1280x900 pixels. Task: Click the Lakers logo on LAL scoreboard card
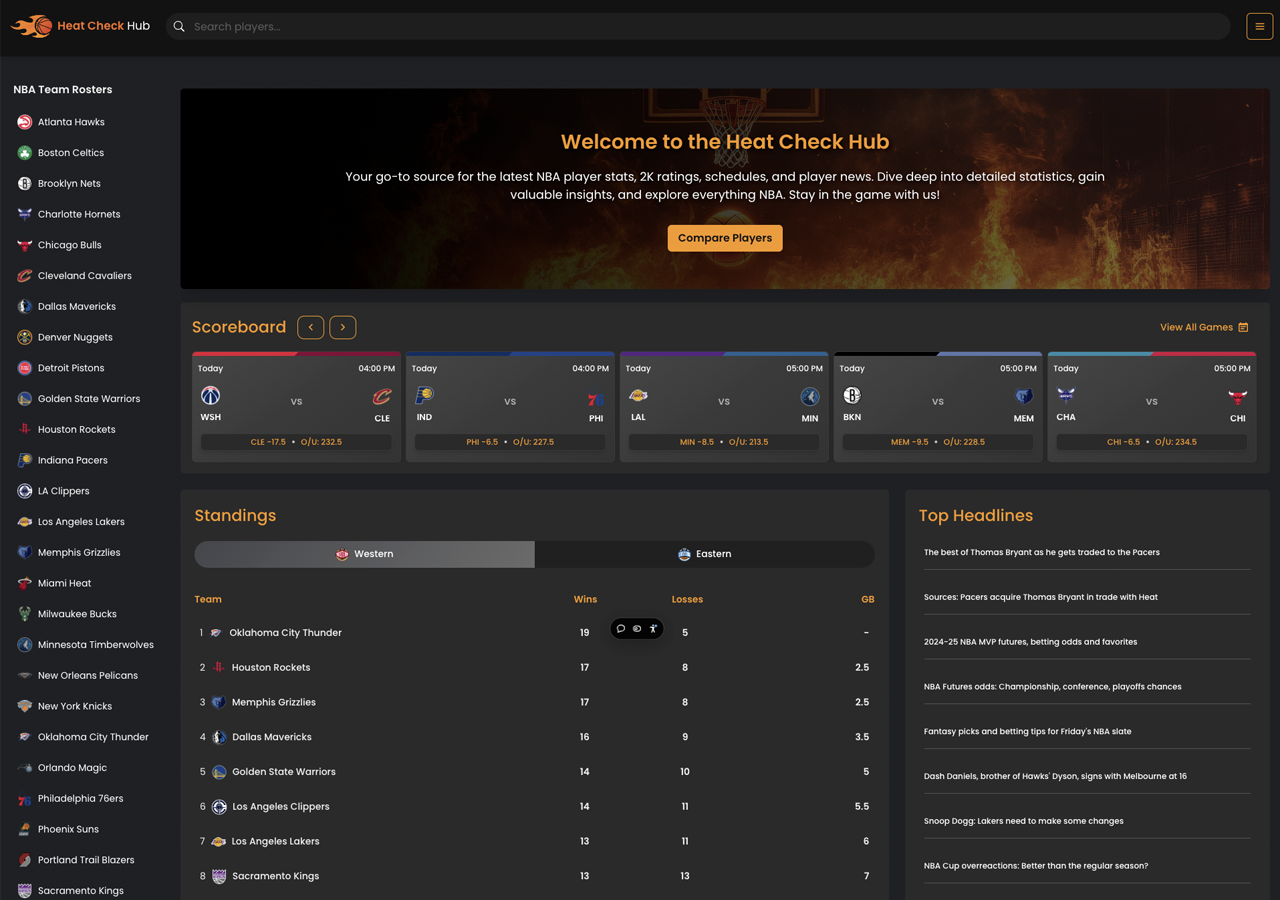[638, 396]
